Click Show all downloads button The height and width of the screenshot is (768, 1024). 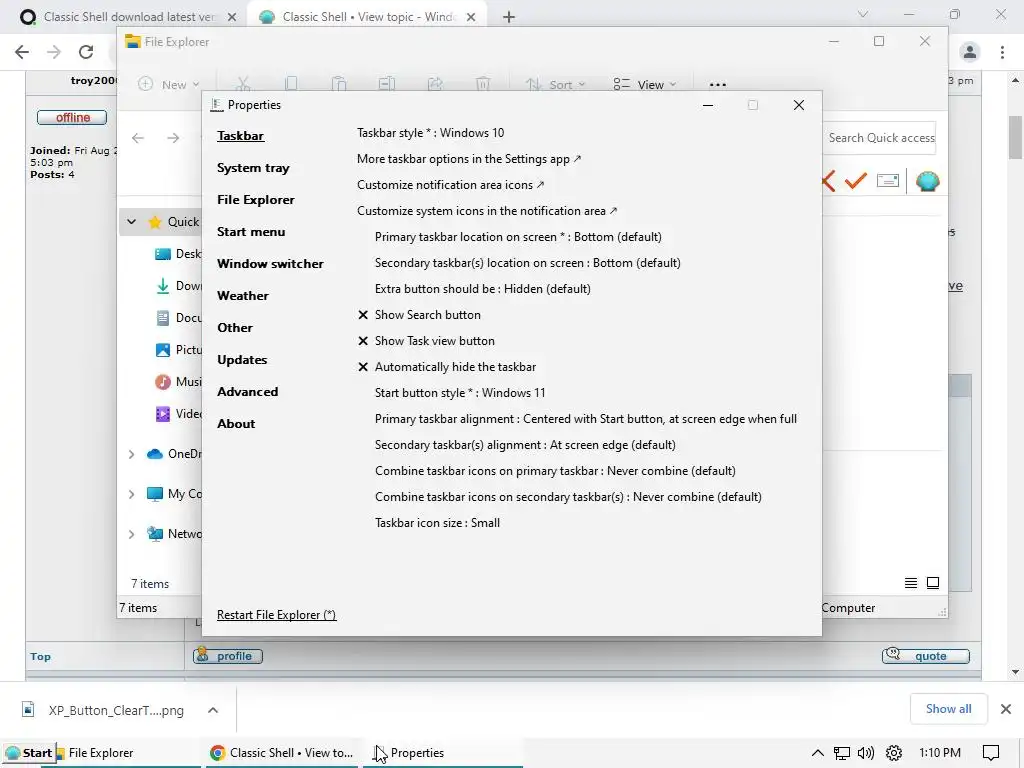click(x=948, y=709)
